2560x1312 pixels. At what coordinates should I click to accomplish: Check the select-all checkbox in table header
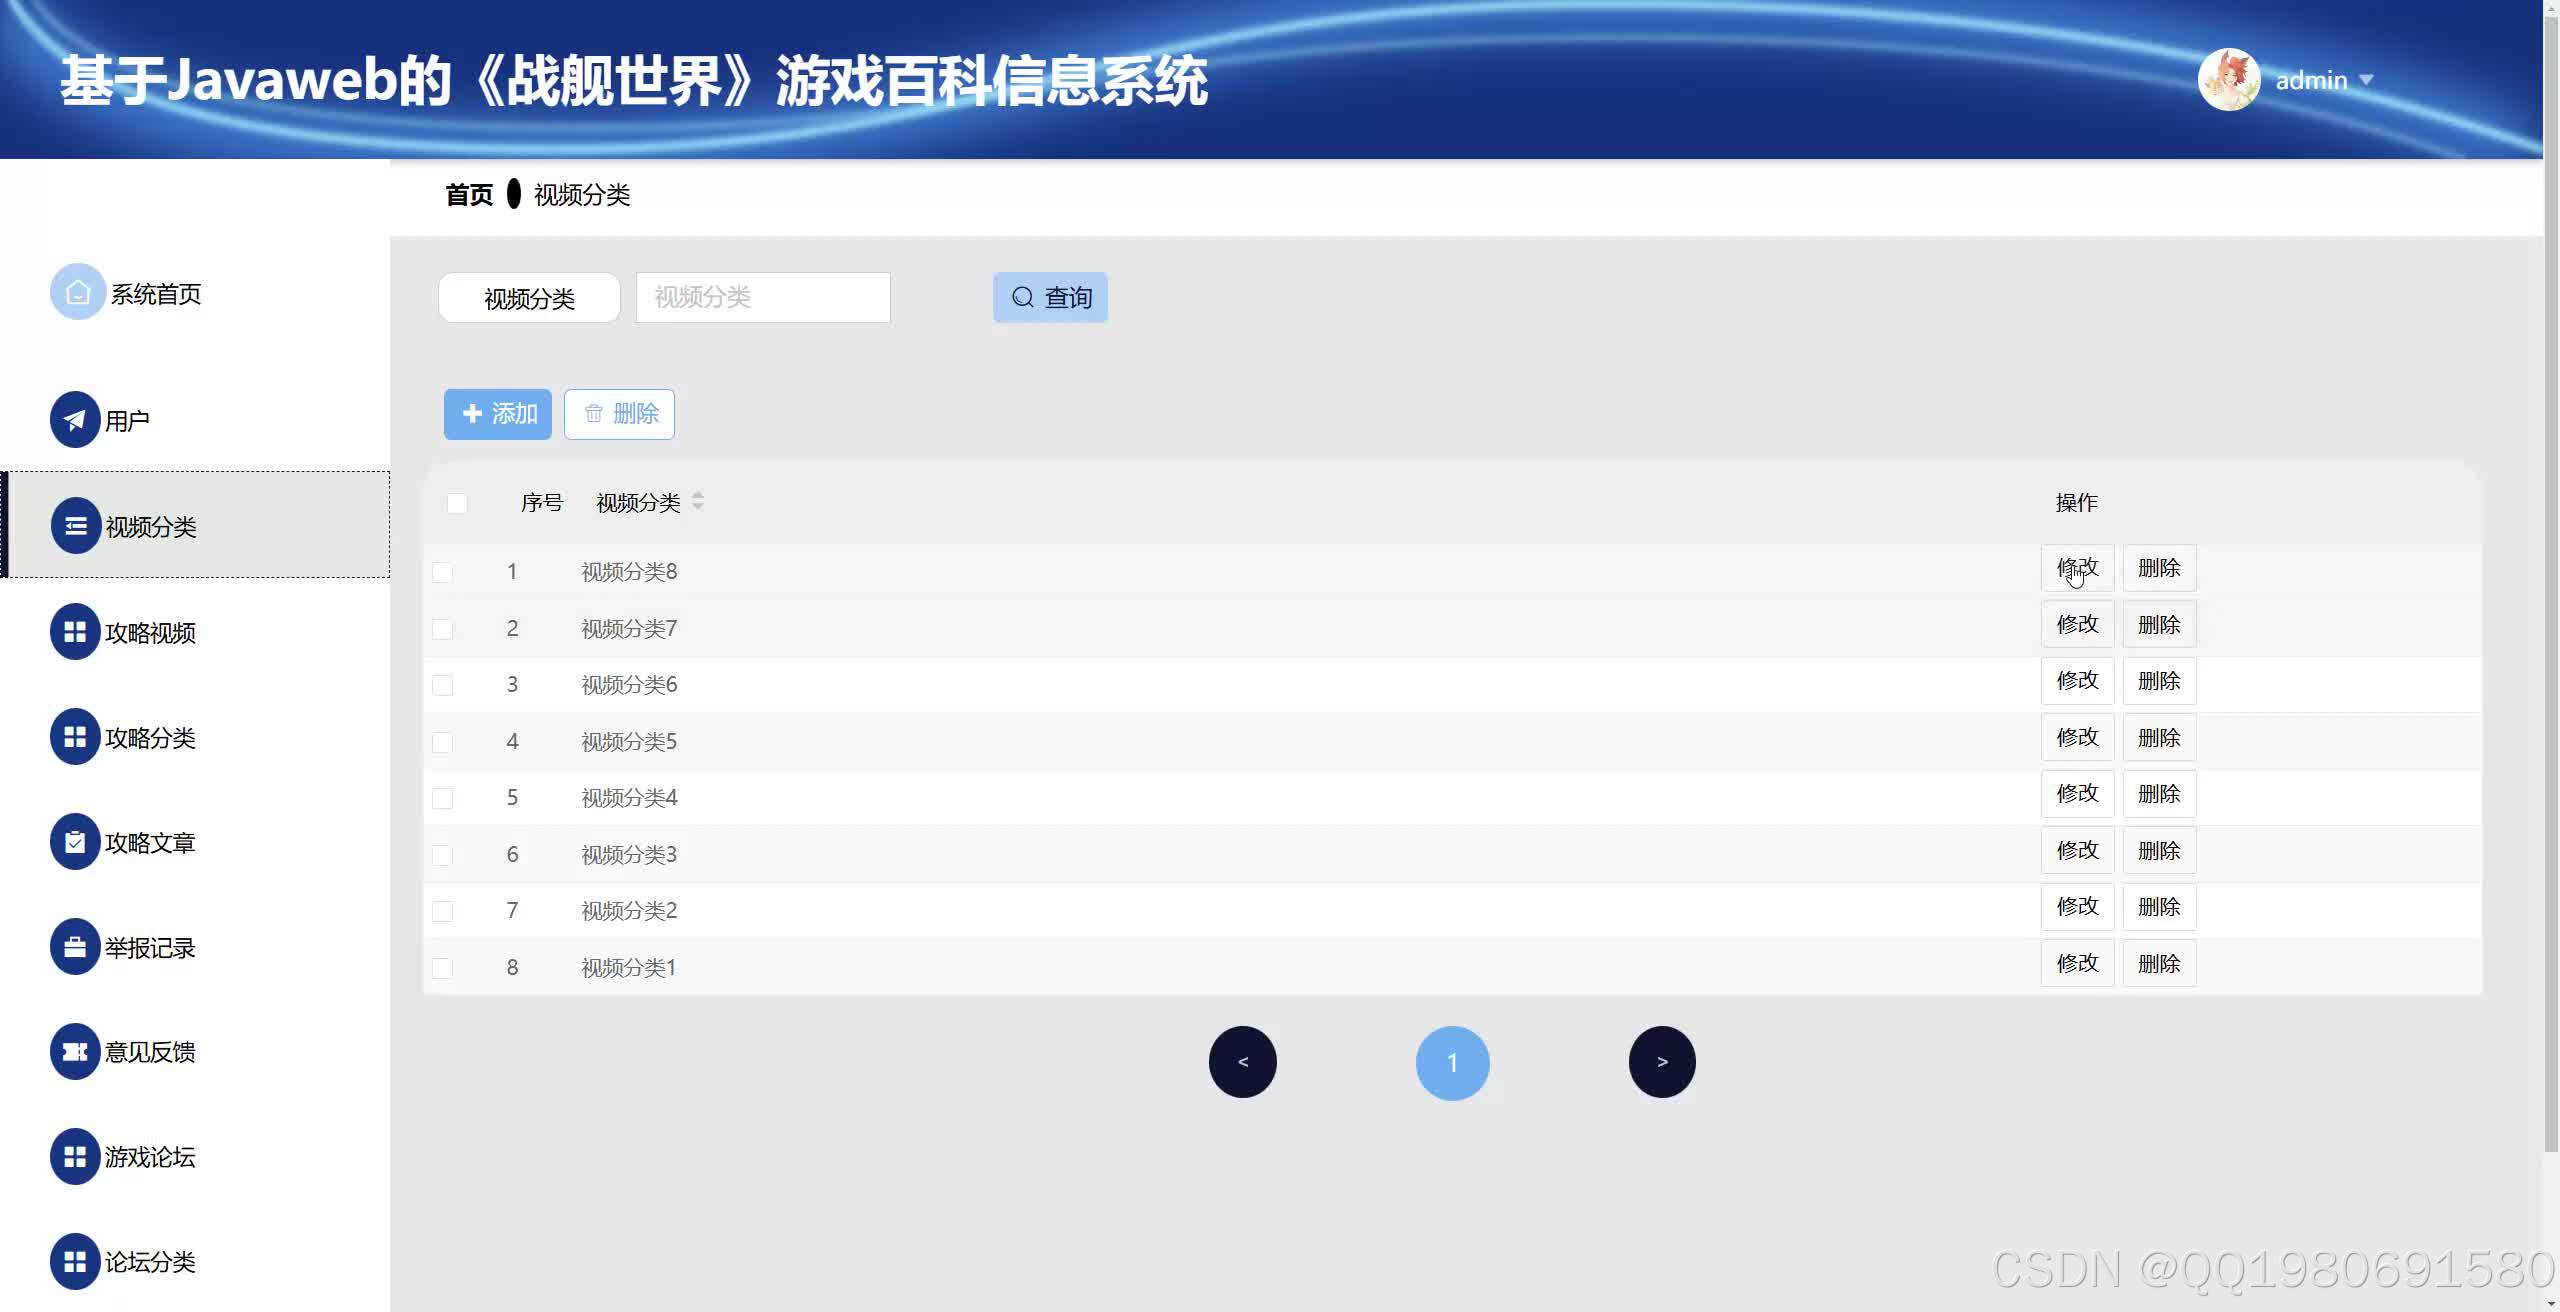coord(457,503)
